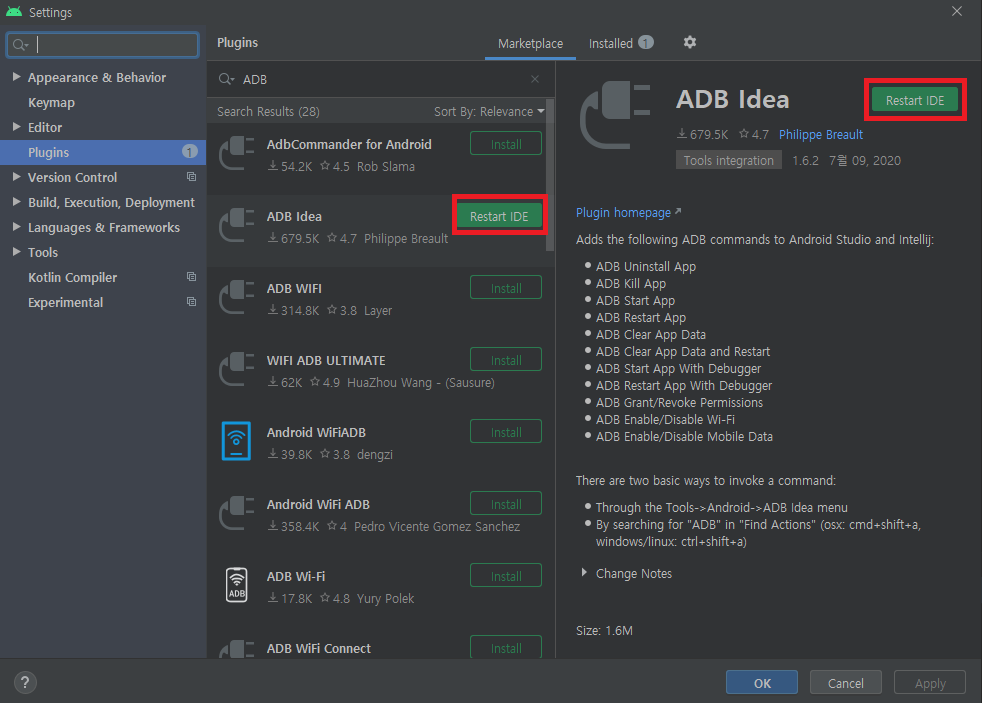Click the plugin search magnifier icon
982x703 pixels.
[x=226, y=79]
